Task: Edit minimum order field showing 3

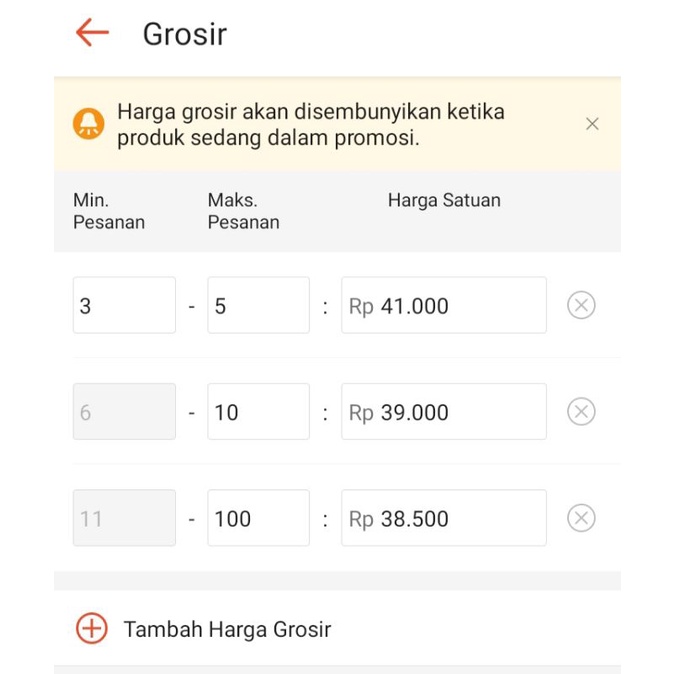Action: point(124,305)
